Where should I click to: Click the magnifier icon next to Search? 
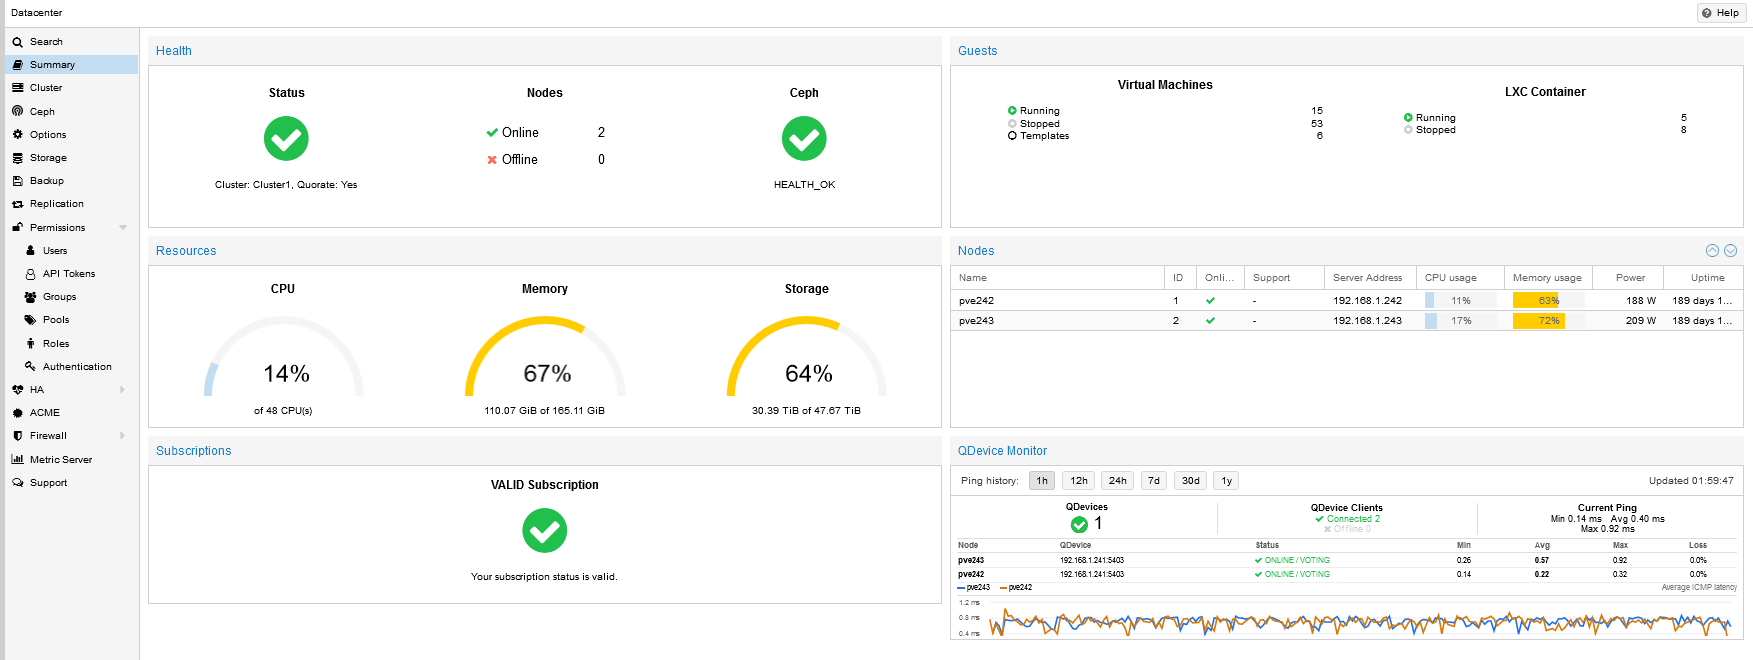pos(17,42)
